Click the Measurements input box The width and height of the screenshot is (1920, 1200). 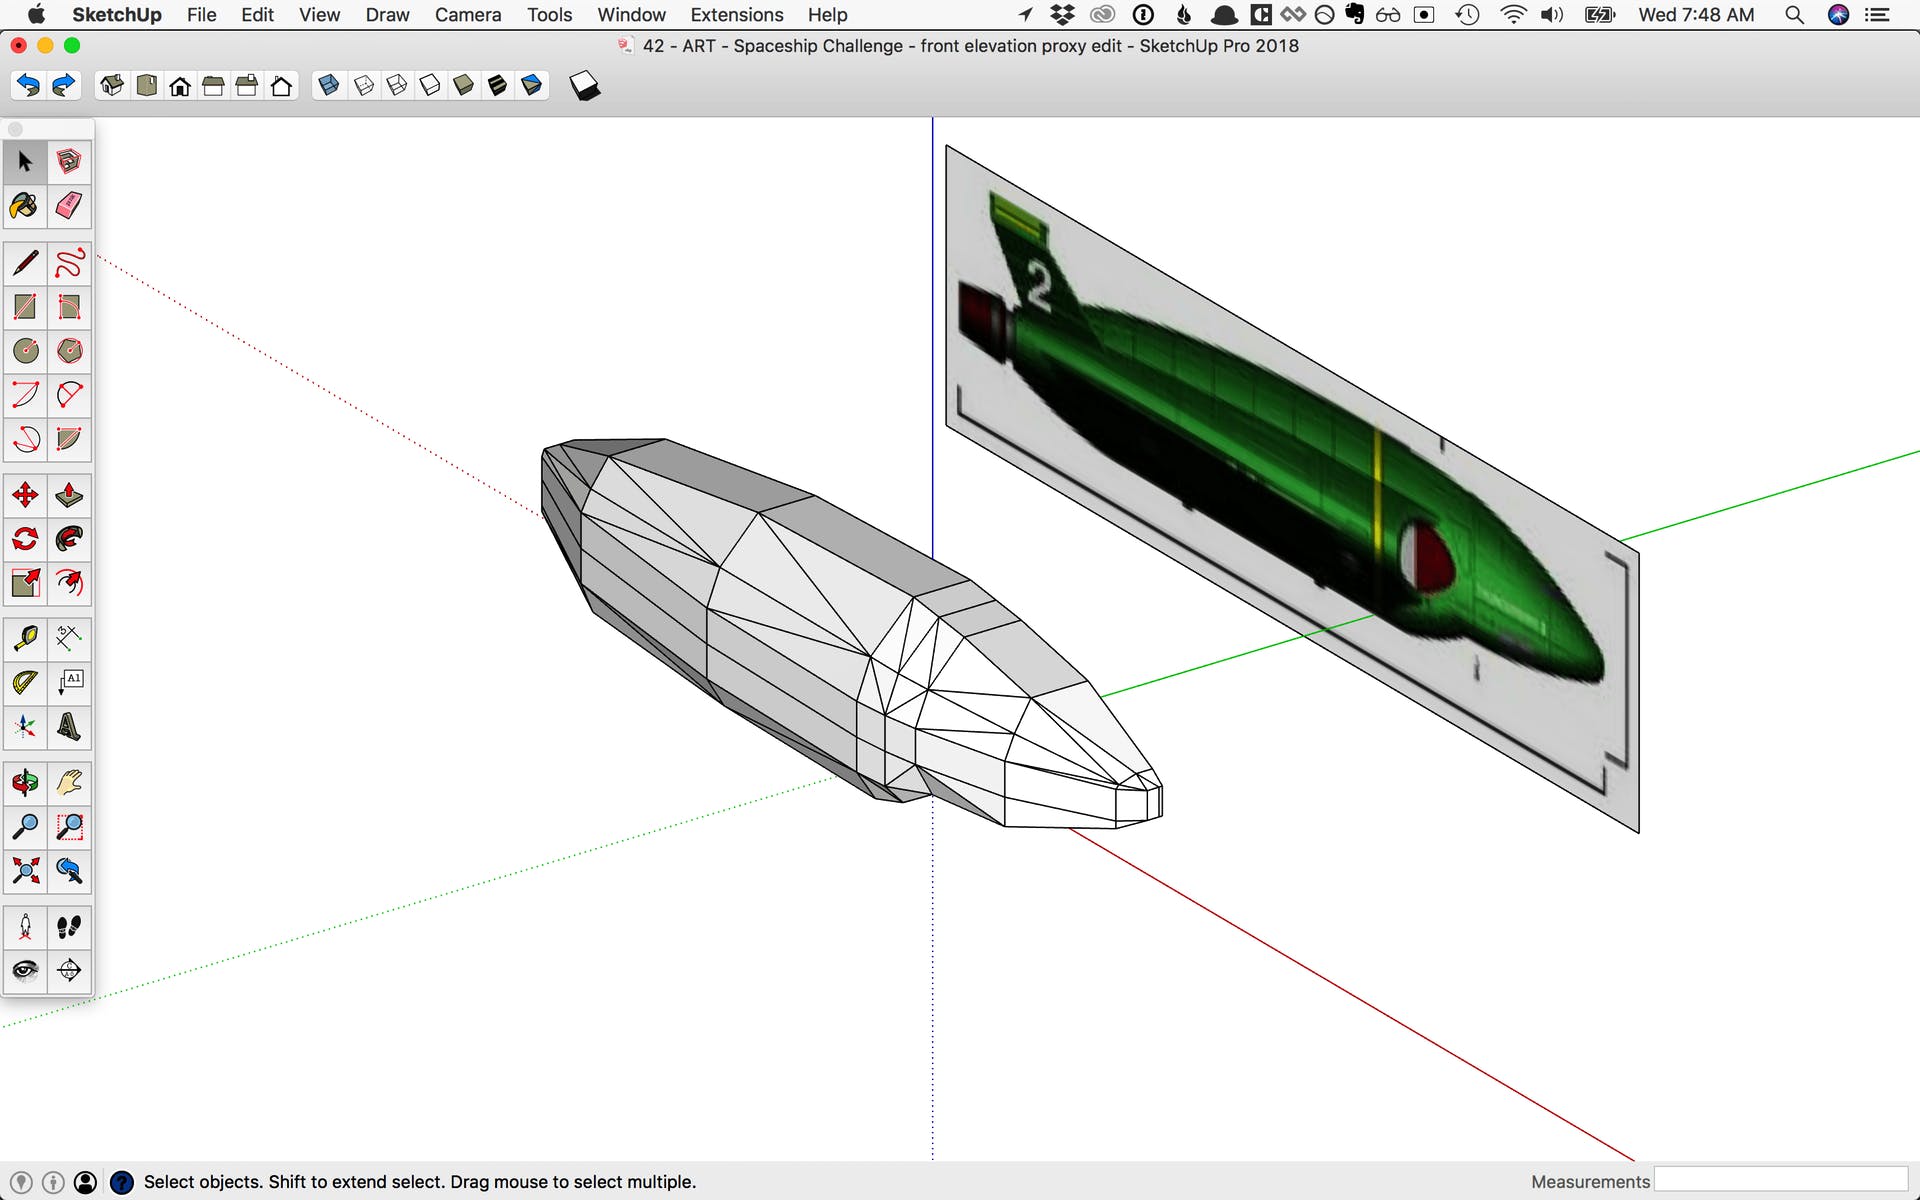(1781, 1181)
